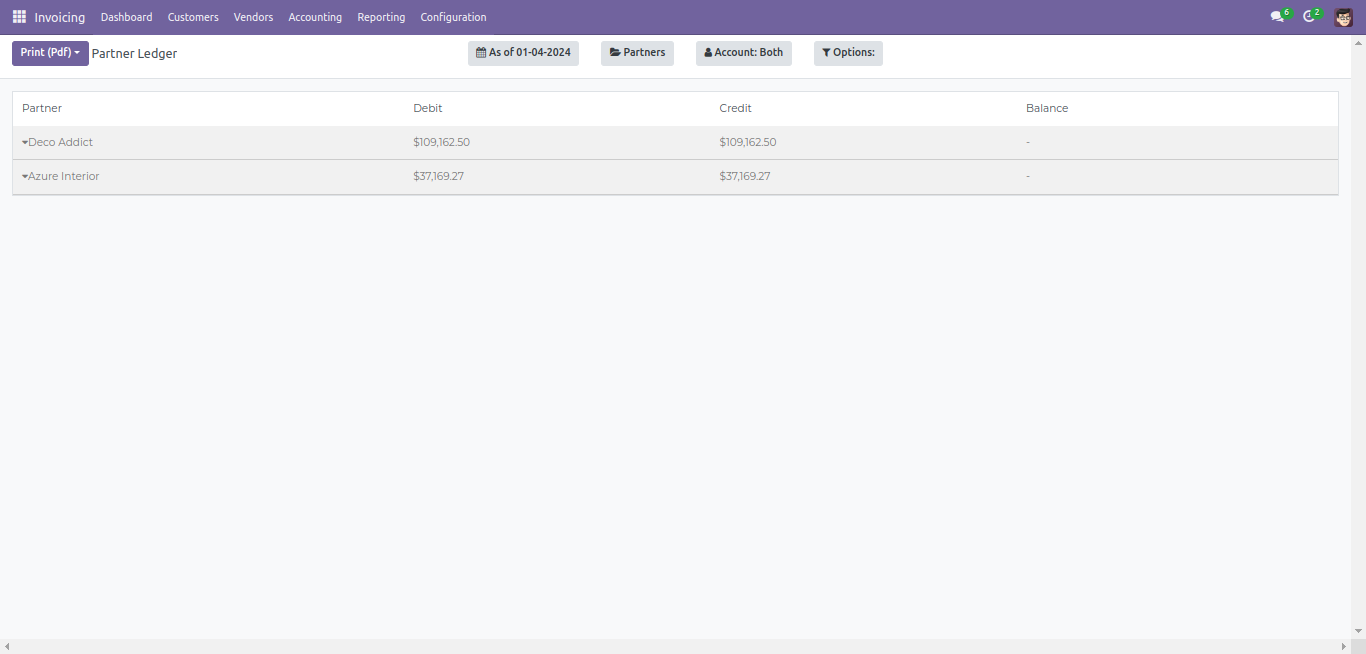Open the activities clock icon

pos(1309,17)
